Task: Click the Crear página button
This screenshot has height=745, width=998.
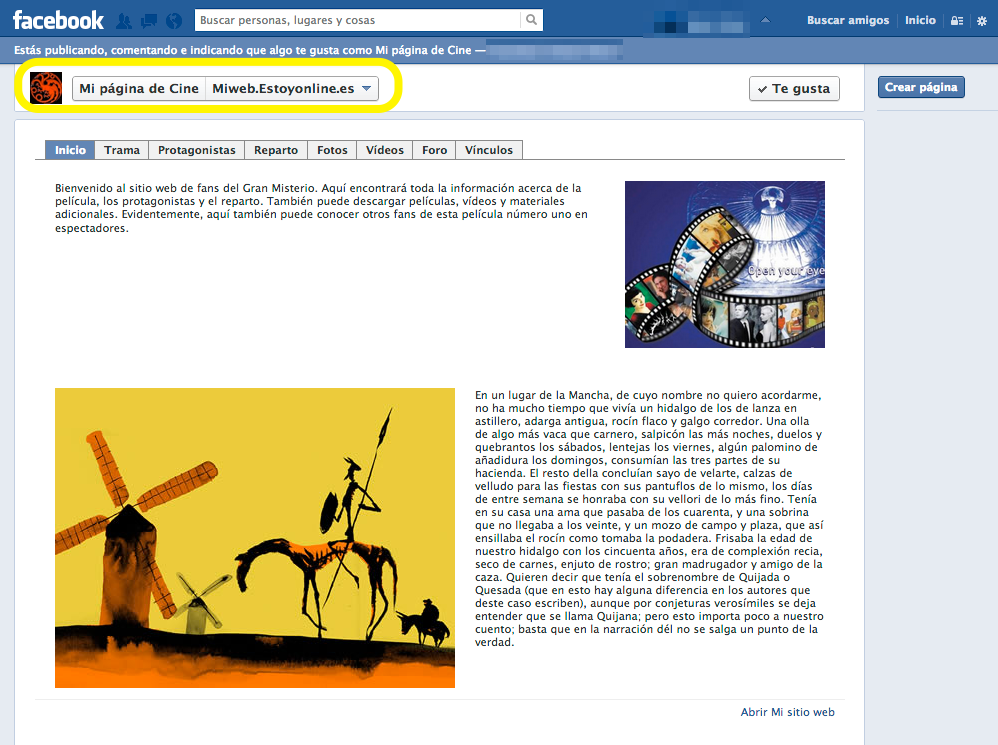Action: [921, 88]
